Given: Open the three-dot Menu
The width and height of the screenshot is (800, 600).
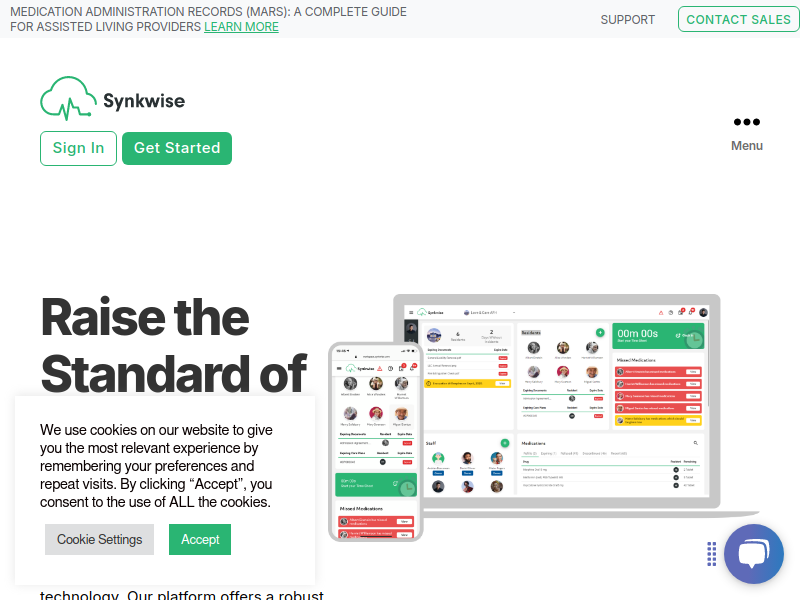Looking at the screenshot, I should click(746, 134).
